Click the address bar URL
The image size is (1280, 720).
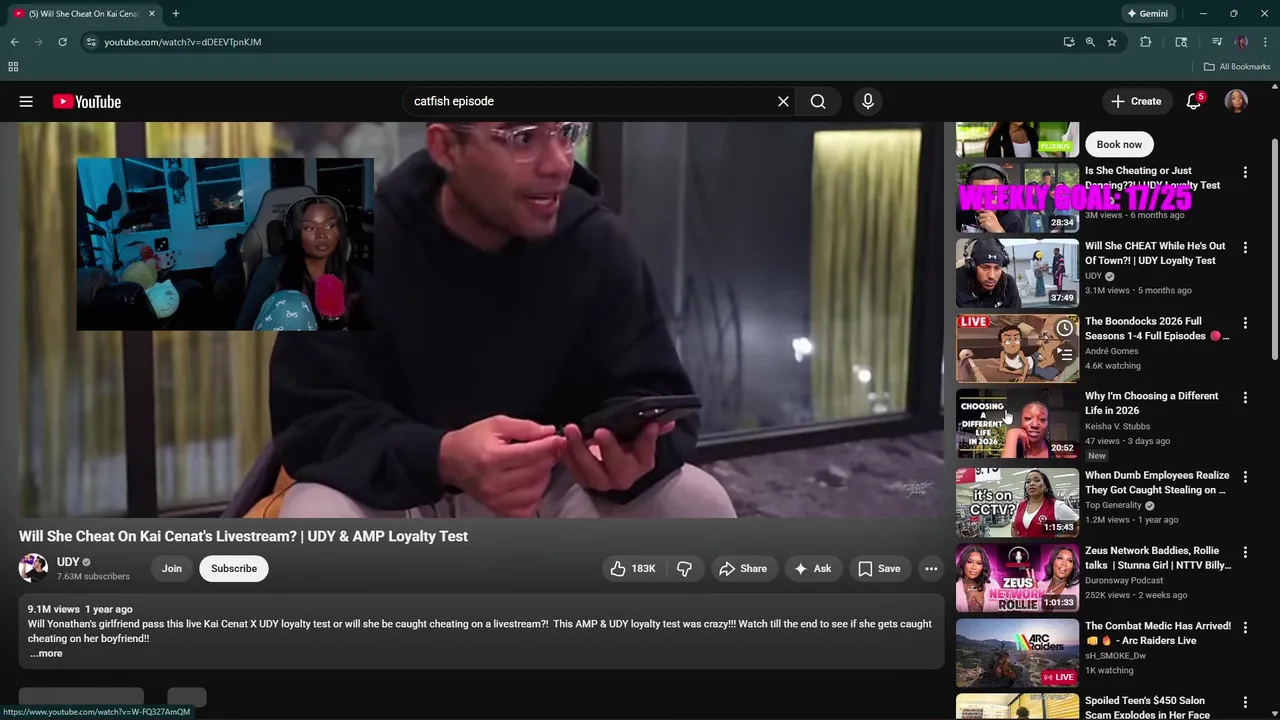click(x=183, y=42)
